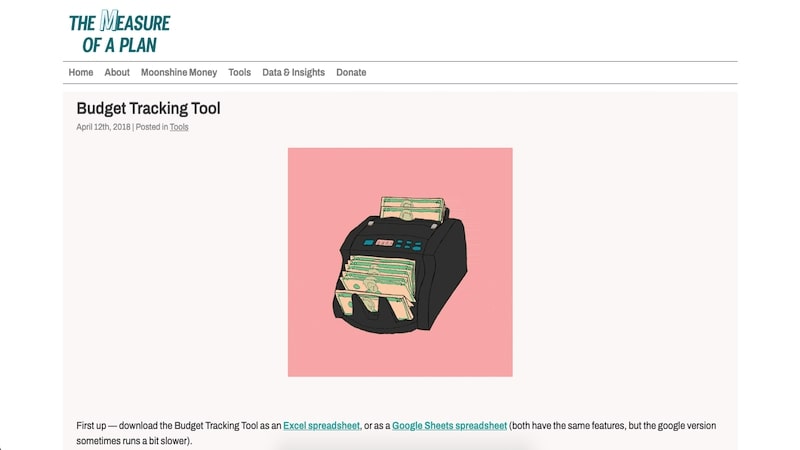Screen dimensions: 800x450
Task: Click the Tools category link under the post title
Action: coord(179,127)
